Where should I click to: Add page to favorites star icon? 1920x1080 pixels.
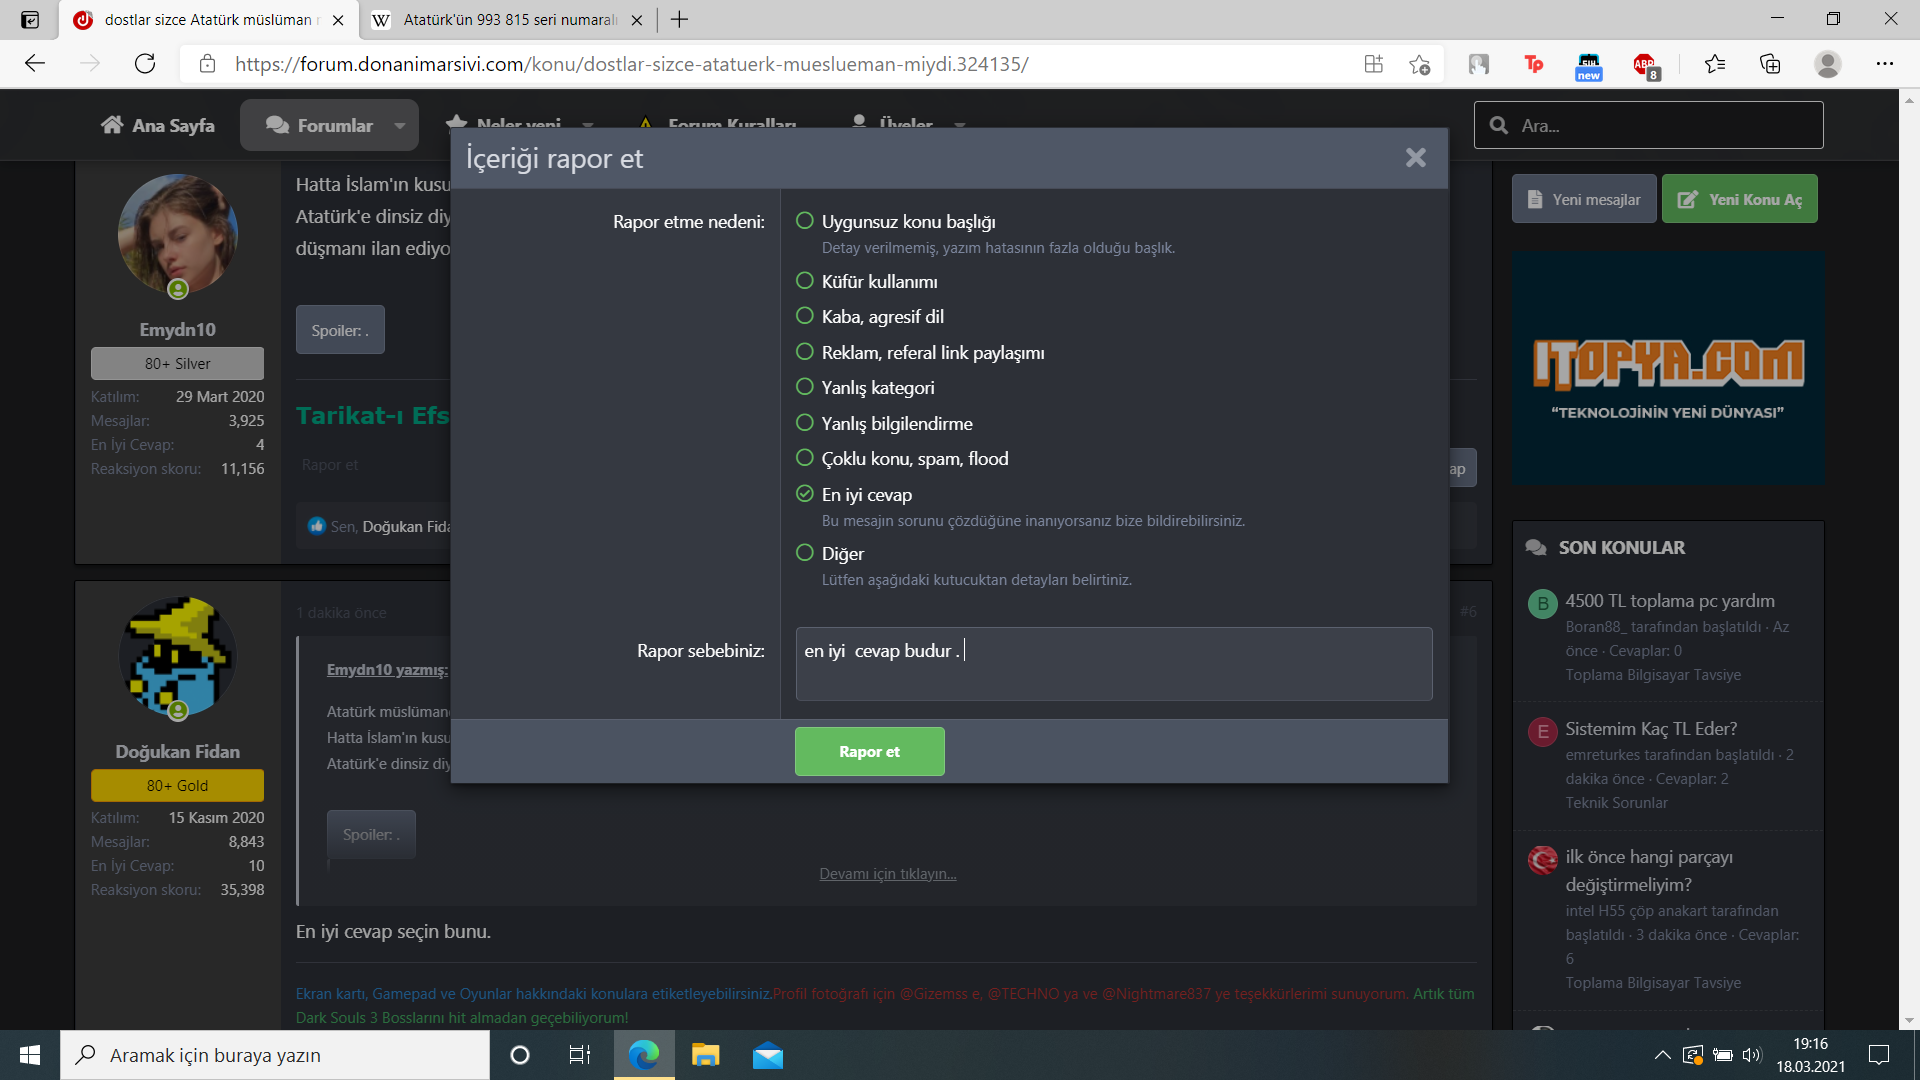pos(1419,64)
